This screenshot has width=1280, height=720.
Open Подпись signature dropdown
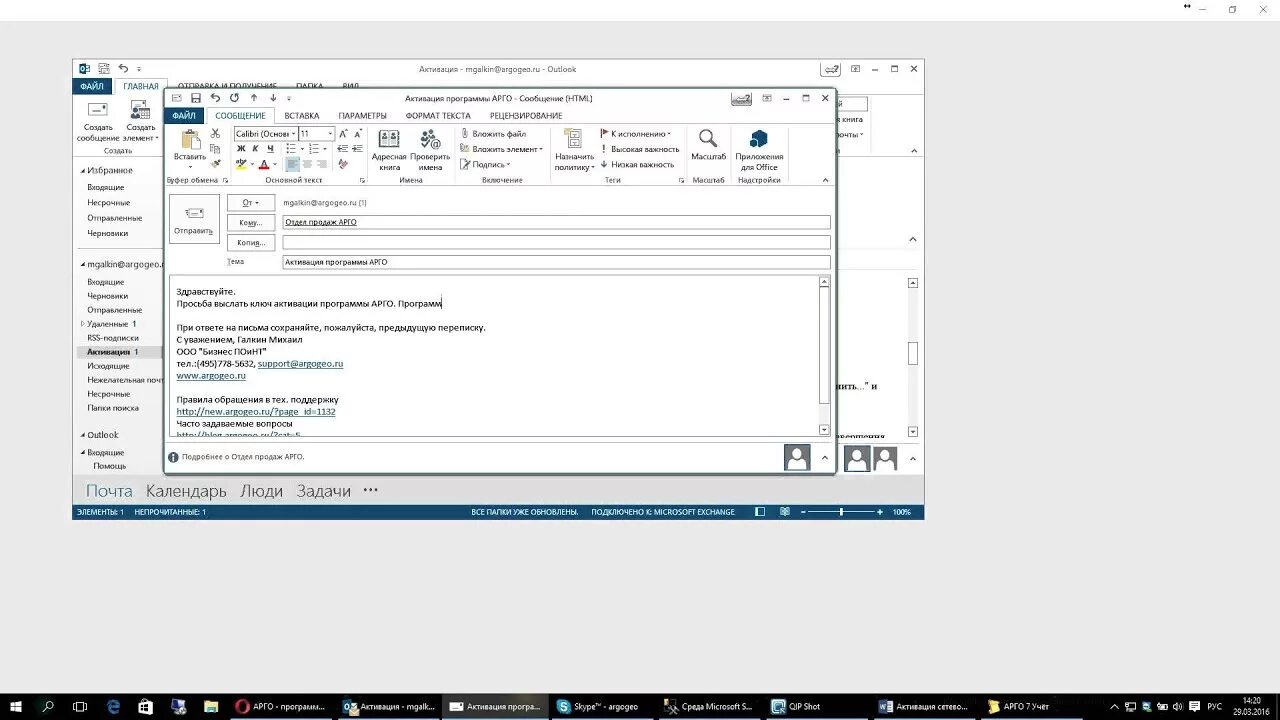(485, 164)
